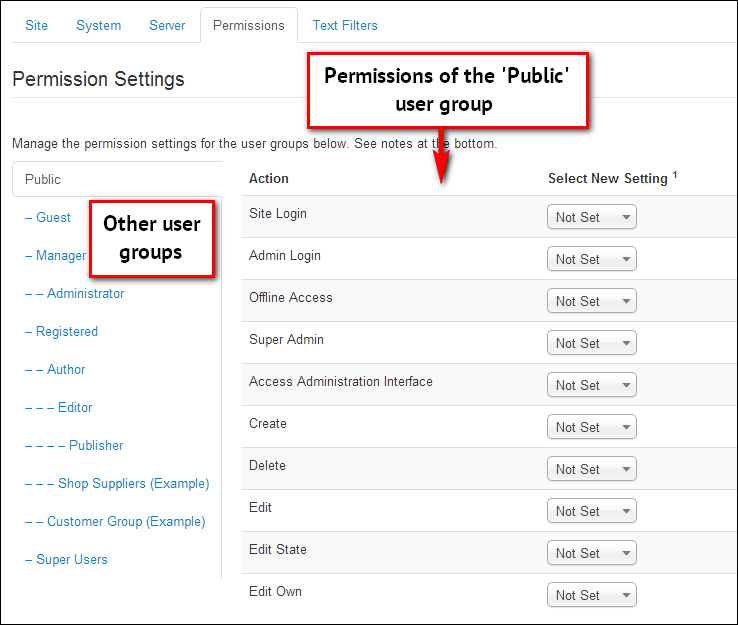Screen dimensions: 738x625
Task: Change the Super Admin permission dropdown
Action: [592, 343]
